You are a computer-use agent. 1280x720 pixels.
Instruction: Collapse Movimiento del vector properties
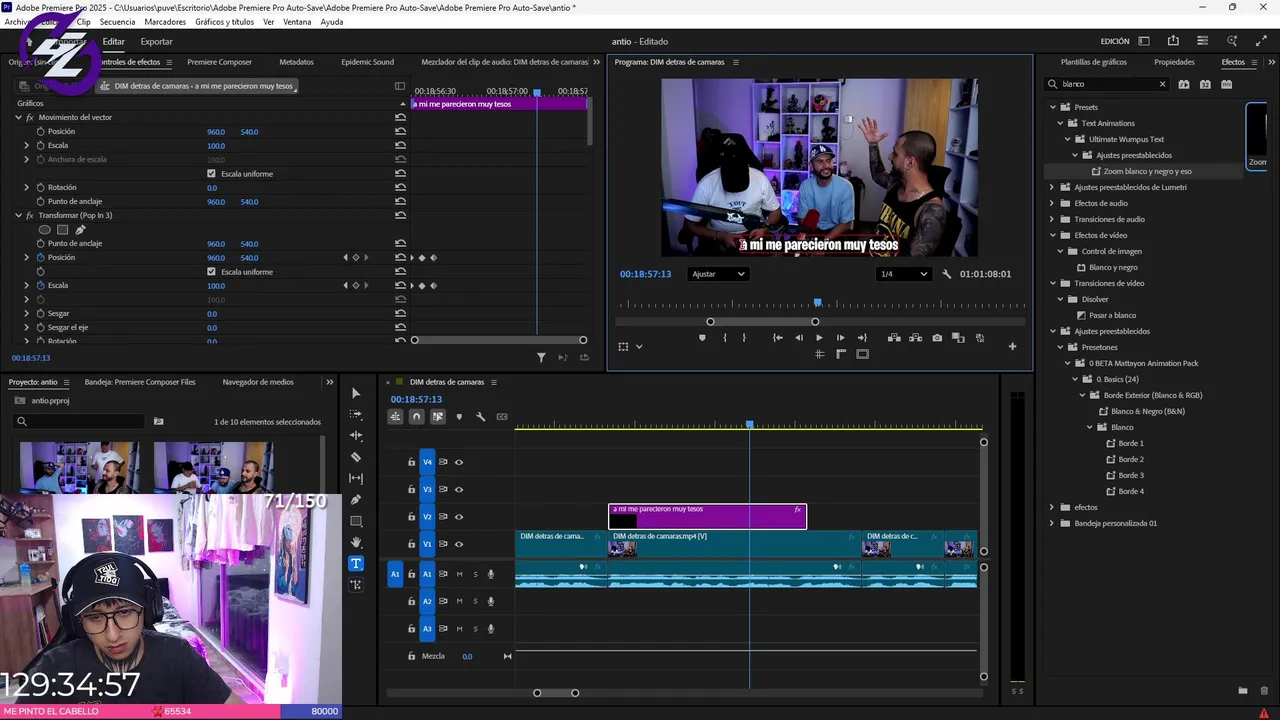pos(18,117)
